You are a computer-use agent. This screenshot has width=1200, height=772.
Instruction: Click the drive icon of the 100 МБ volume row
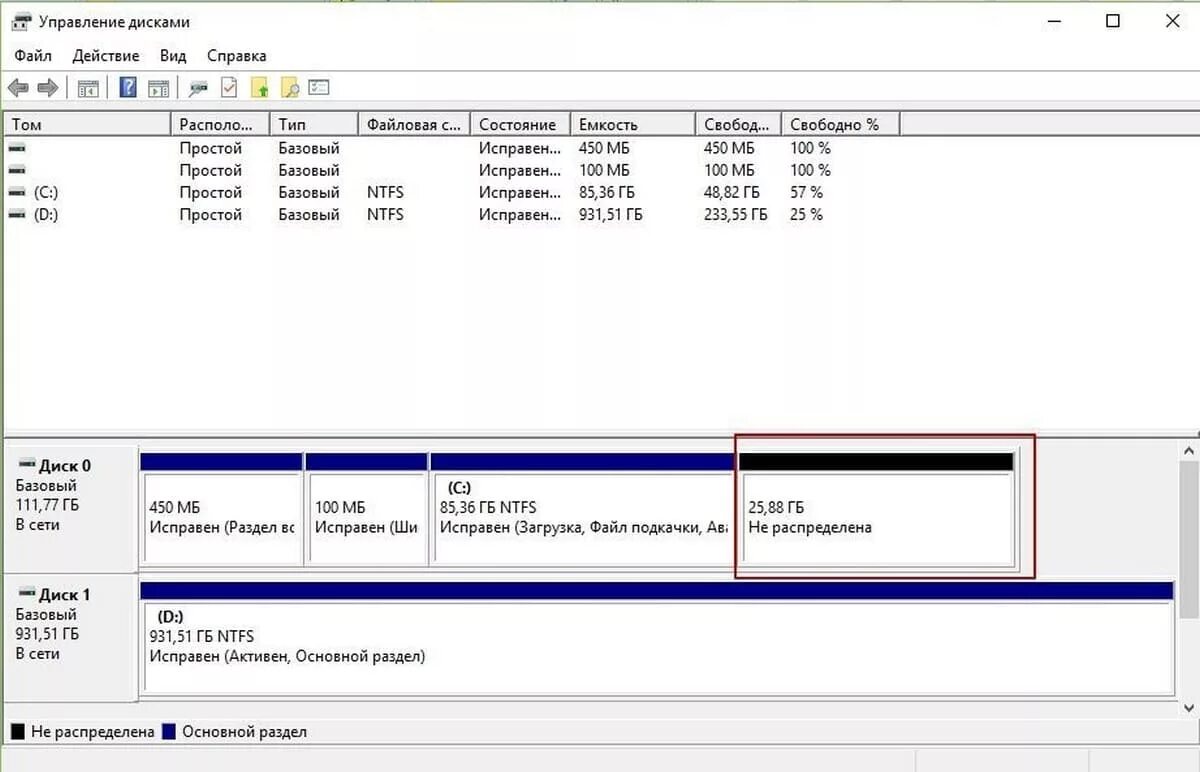(17, 170)
